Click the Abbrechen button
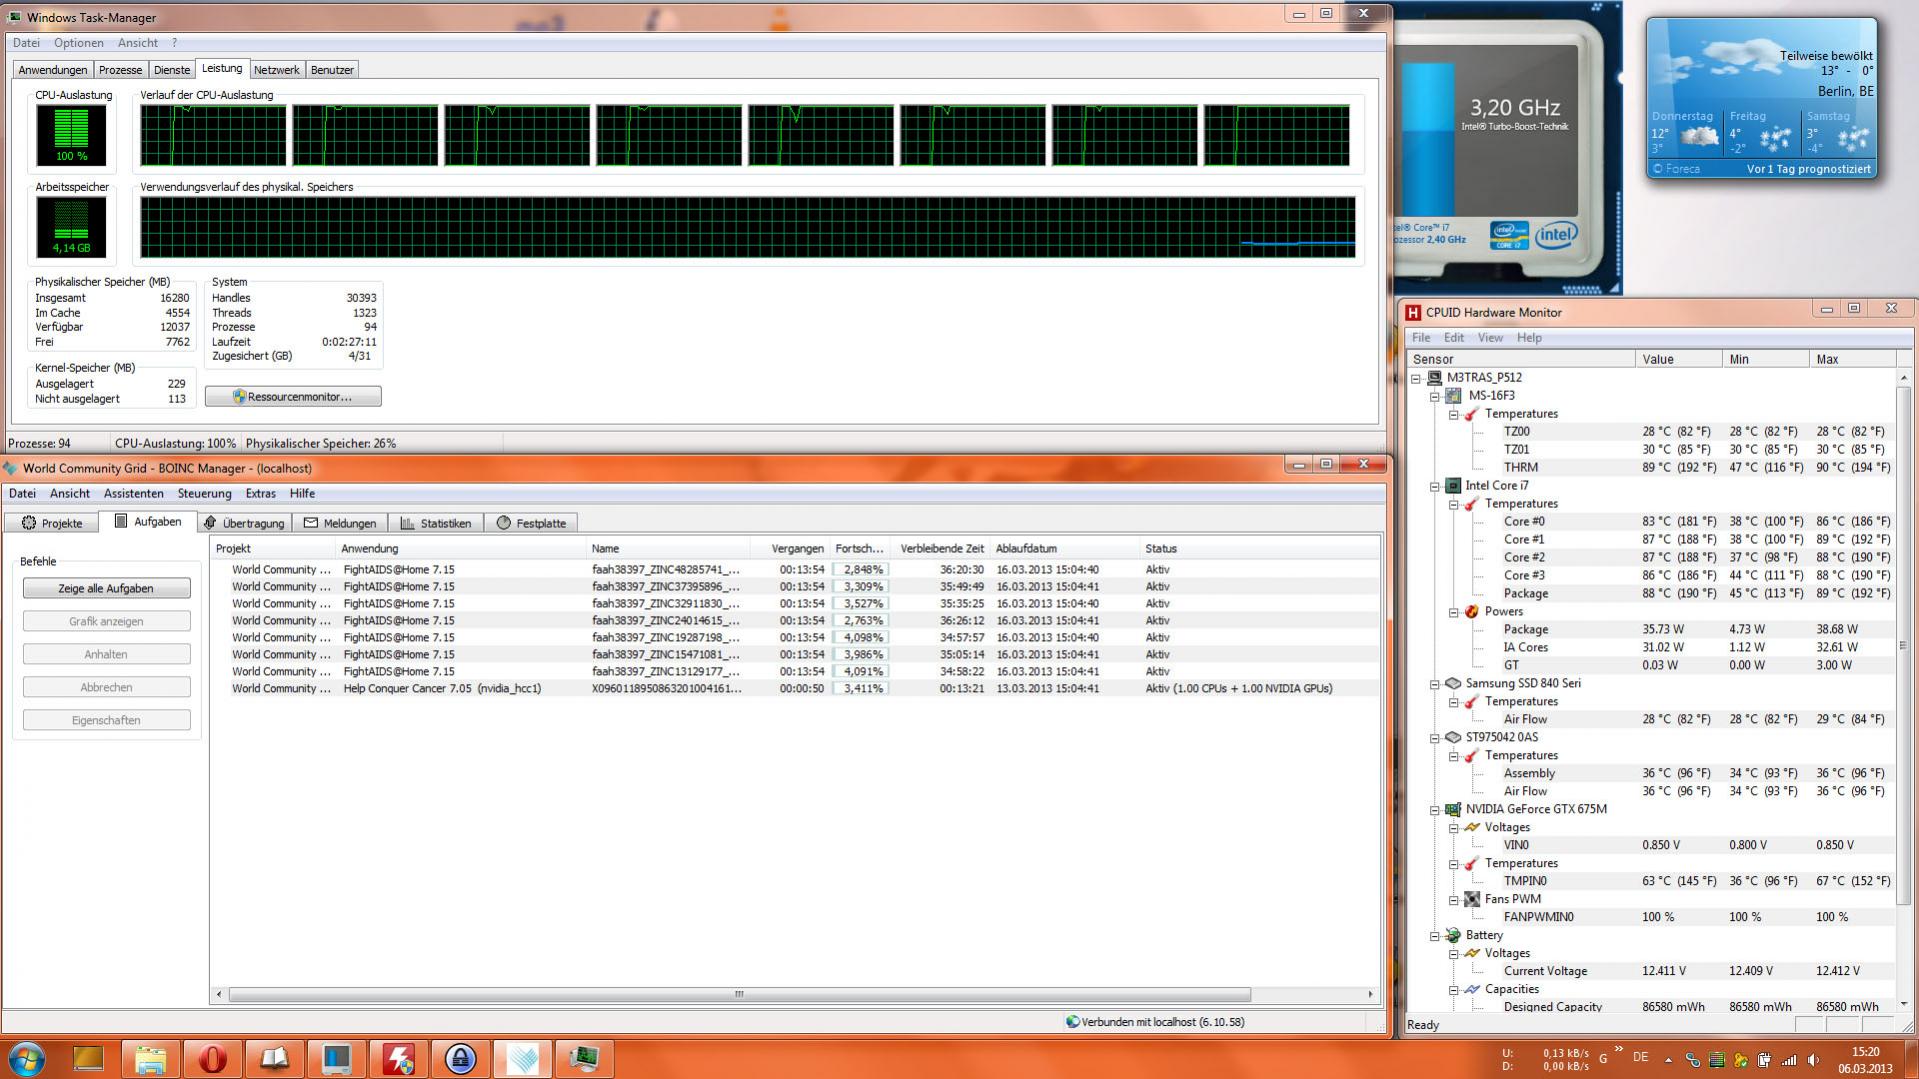1919x1079 pixels. coord(106,687)
